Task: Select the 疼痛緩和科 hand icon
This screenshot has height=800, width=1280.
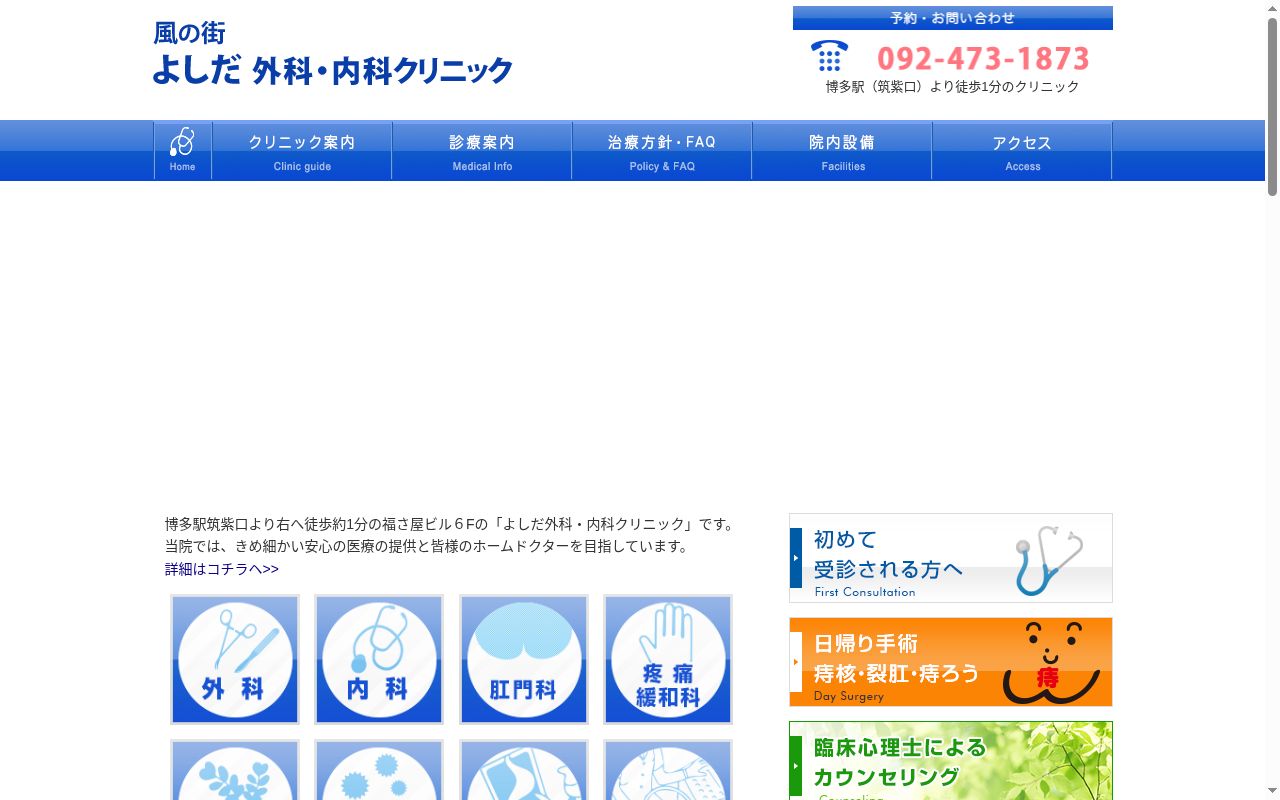Action: pos(668,659)
